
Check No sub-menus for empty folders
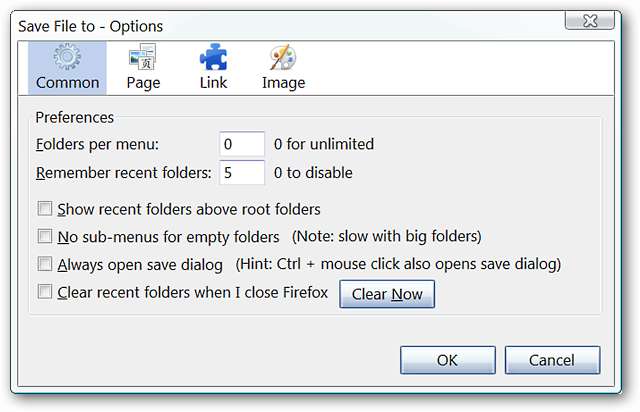[45, 237]
